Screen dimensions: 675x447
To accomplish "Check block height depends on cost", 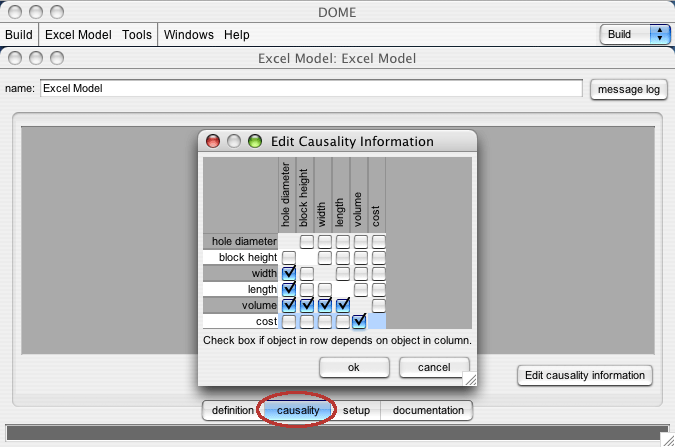I will (378, 258).
